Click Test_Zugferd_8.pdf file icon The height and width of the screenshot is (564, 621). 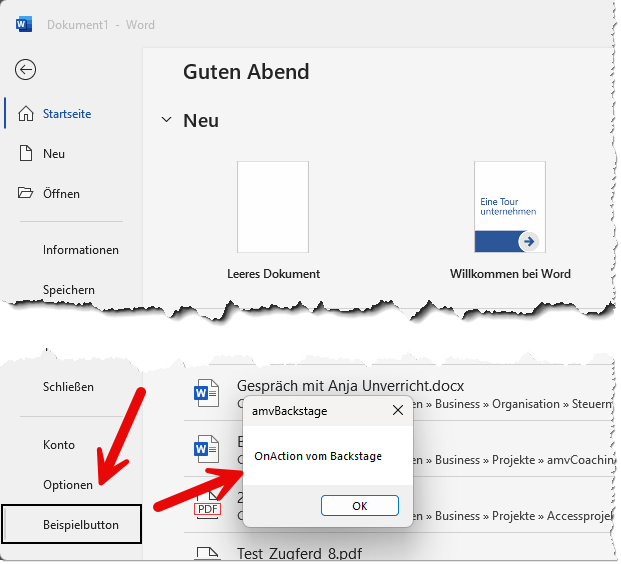pyautogui.click(x=206, y=553)
